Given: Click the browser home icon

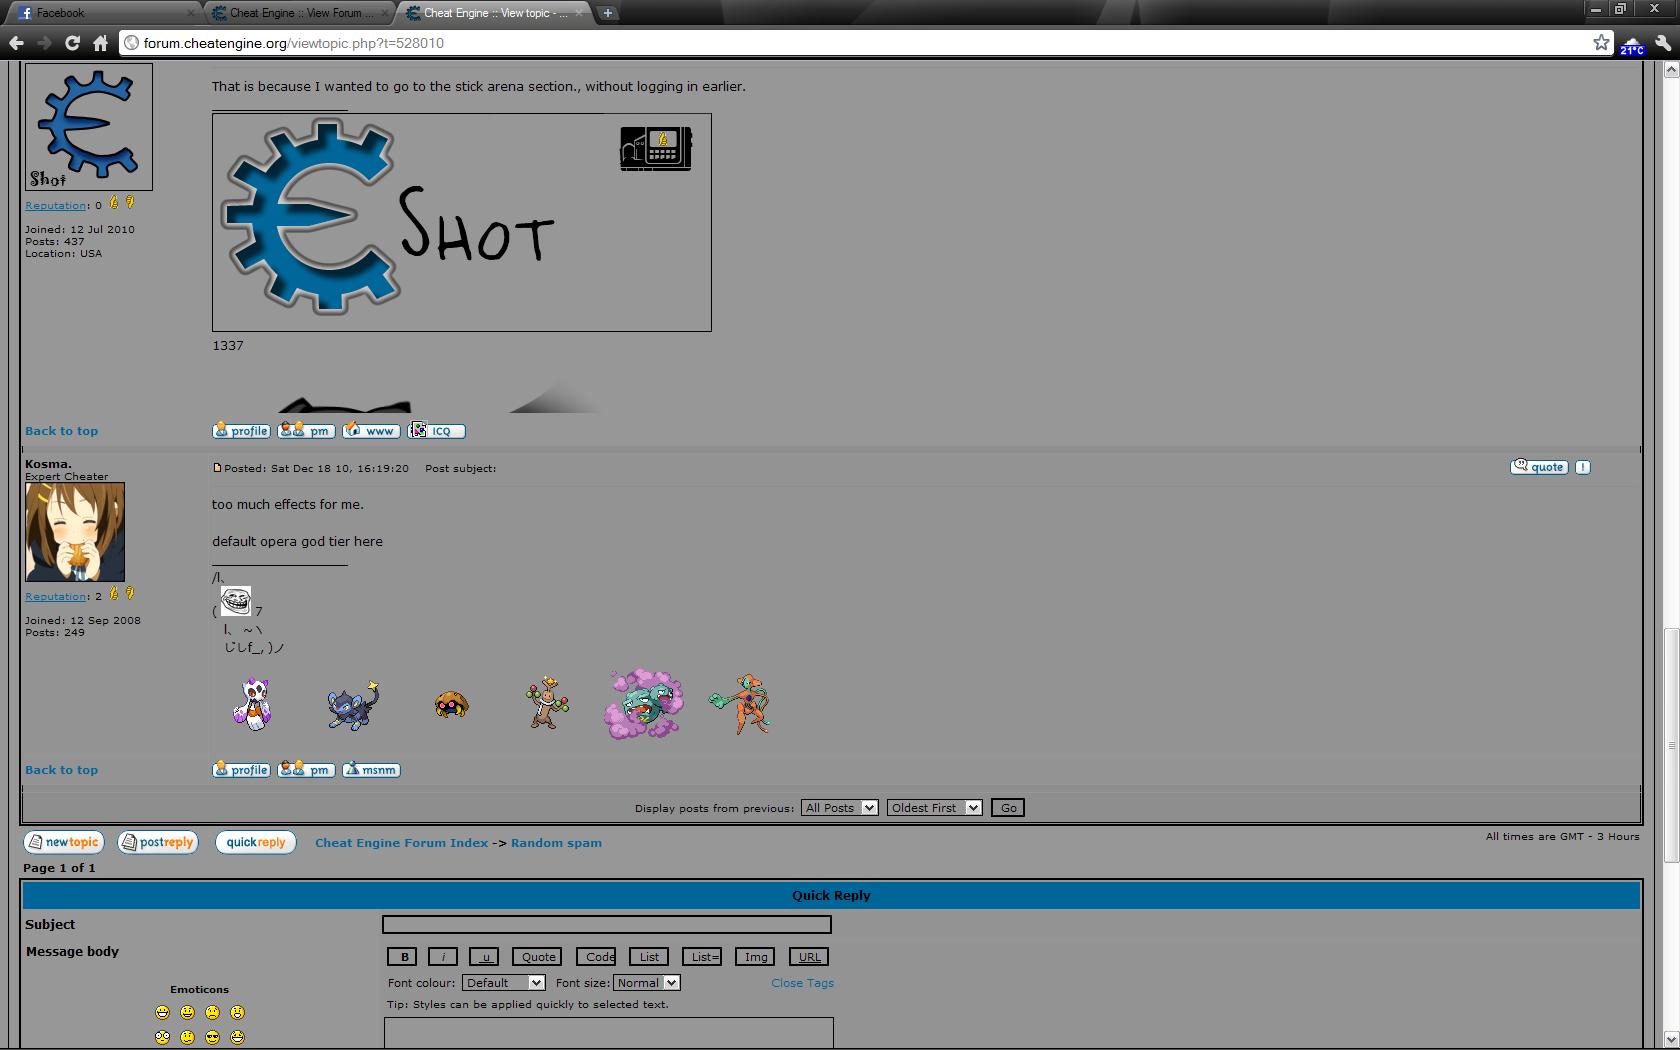Looking at the screenshot, I should click(100, 43).
